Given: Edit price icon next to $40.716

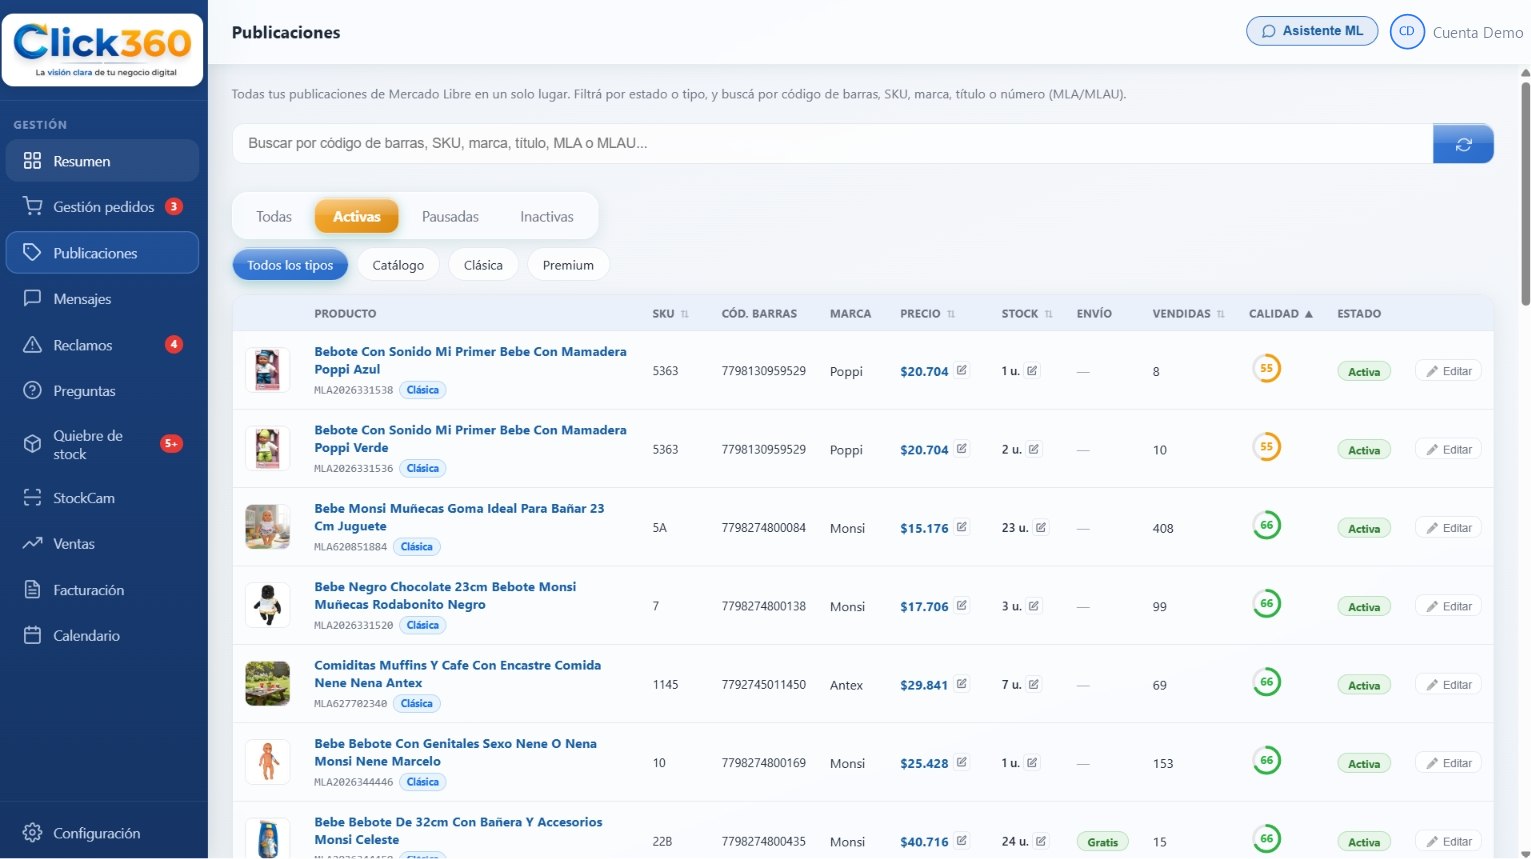Looking at the screenshot, I should (961, 841).
